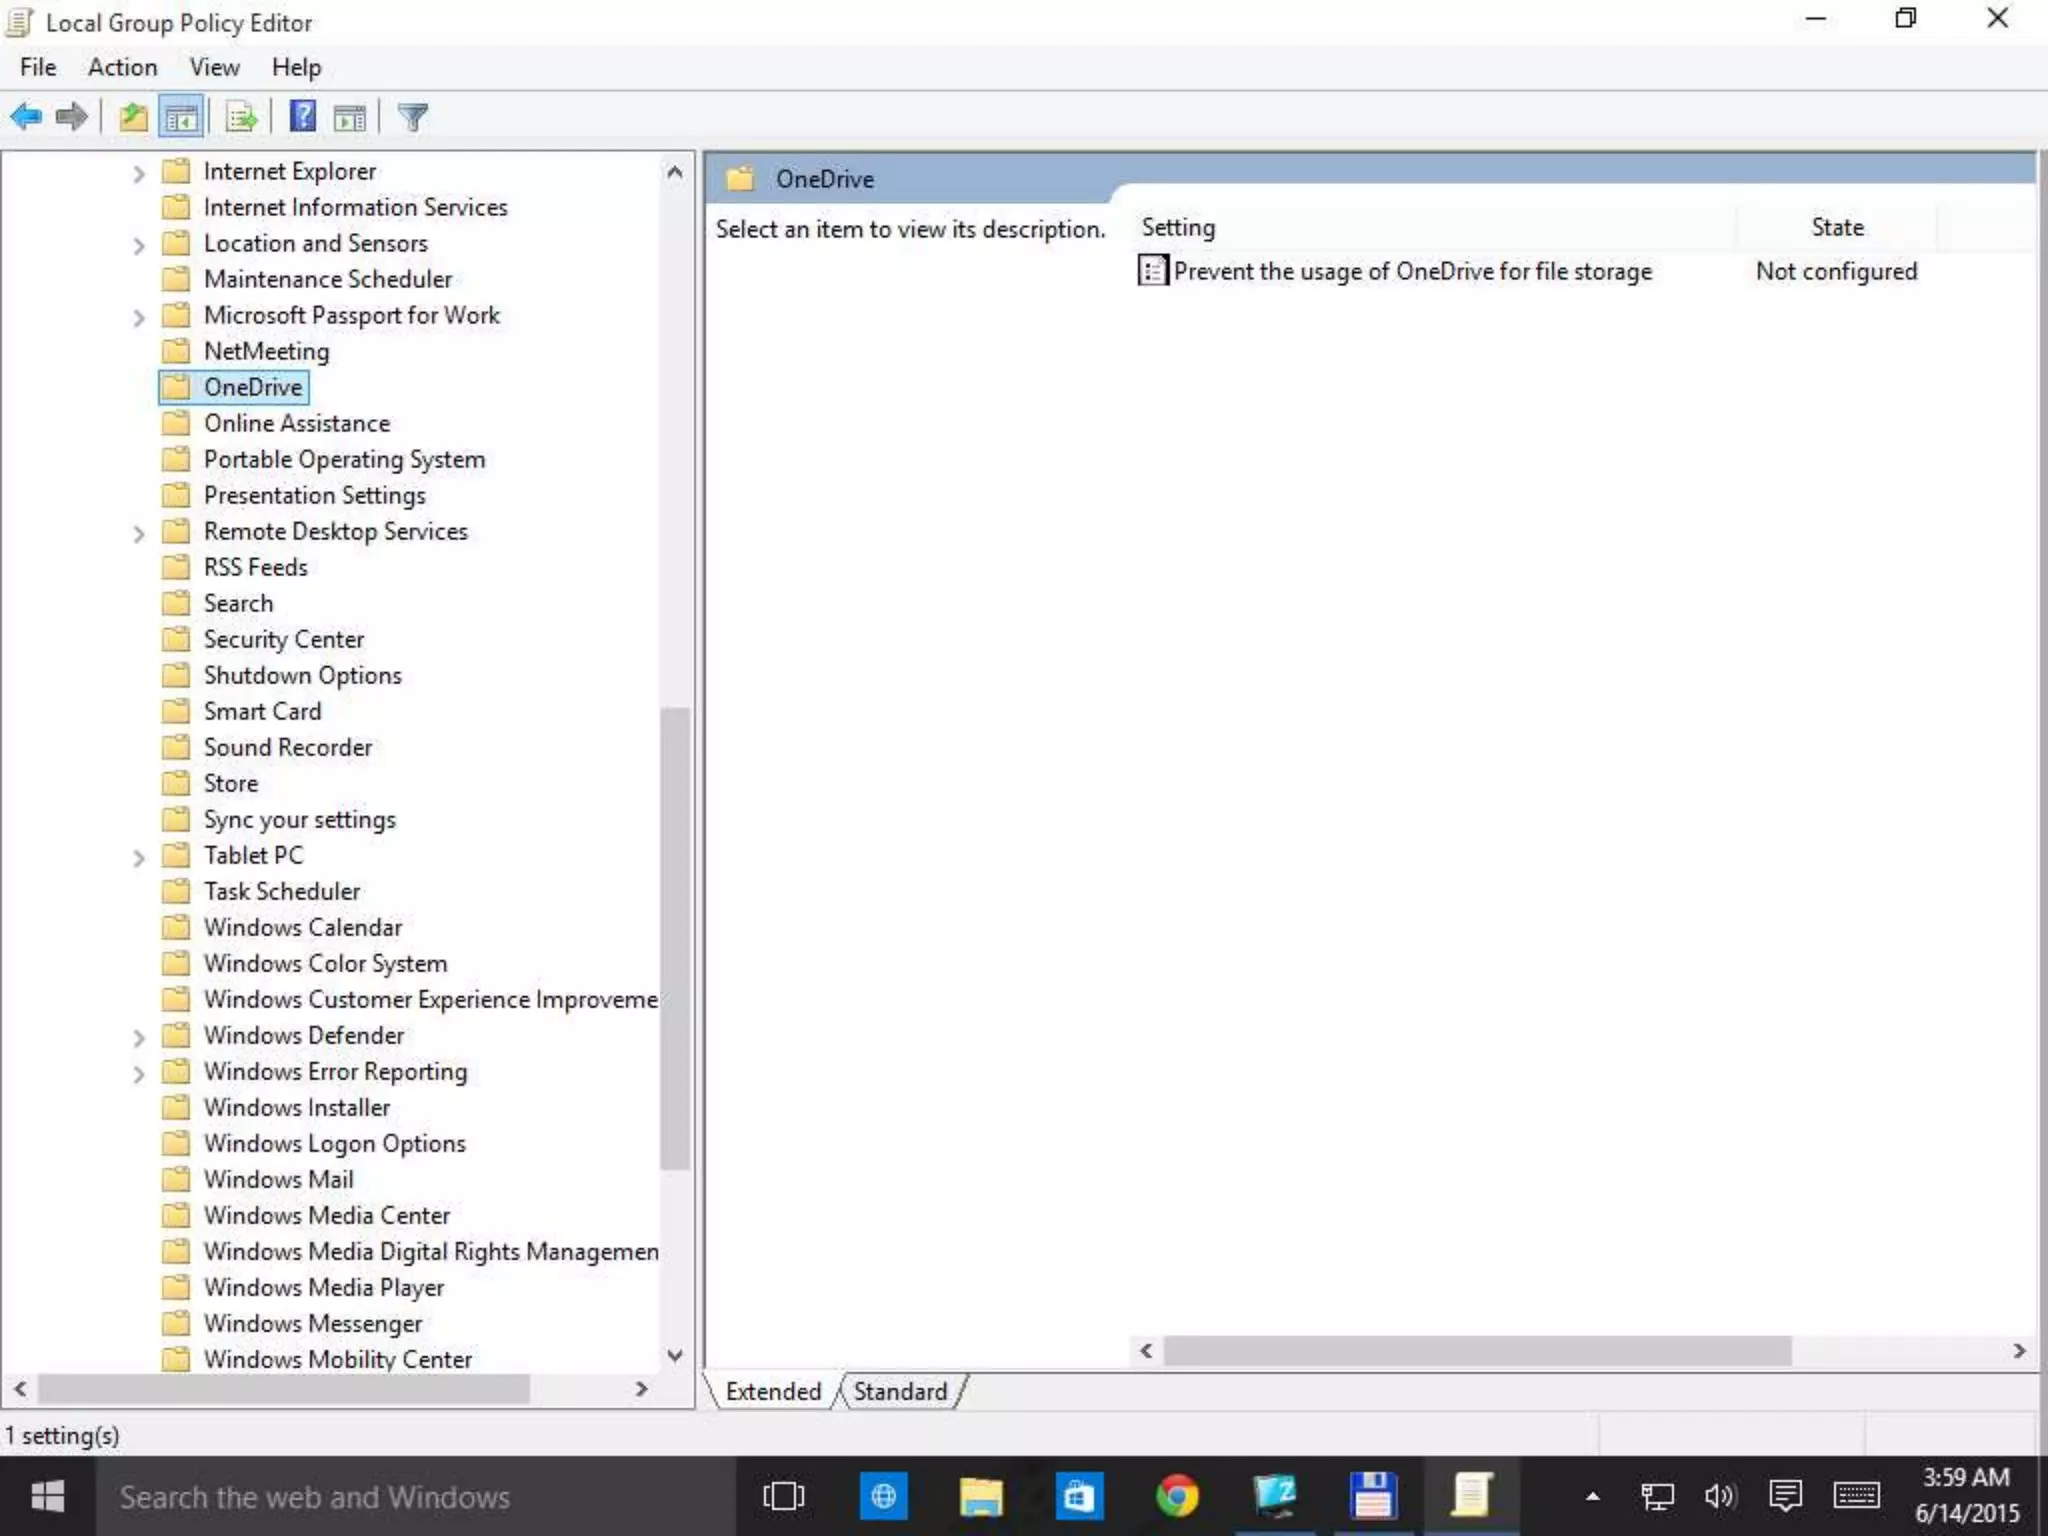Expand the Tablet PC node
Screen dimensions: 2048x1536
[139, 857]
